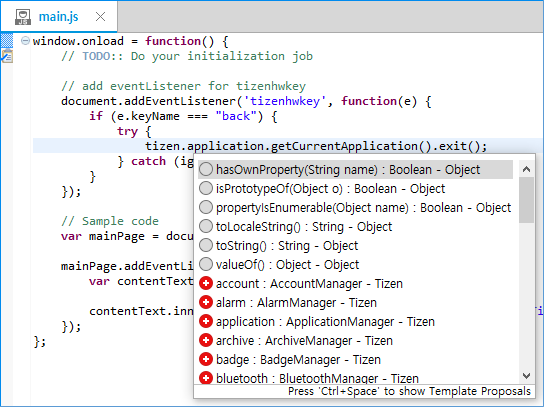Click the gray circle icon beside toString

click(x=206, y=245)
